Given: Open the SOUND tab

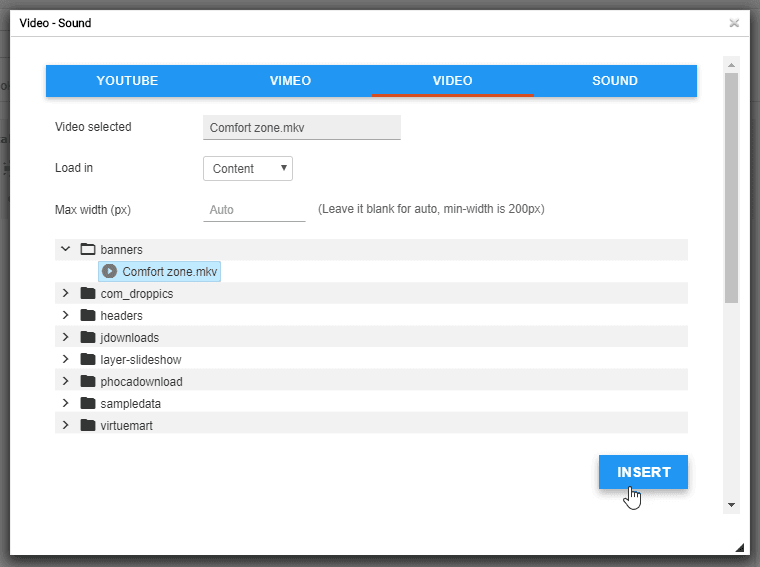Looking at the screenshot, I should click(614, 81).
